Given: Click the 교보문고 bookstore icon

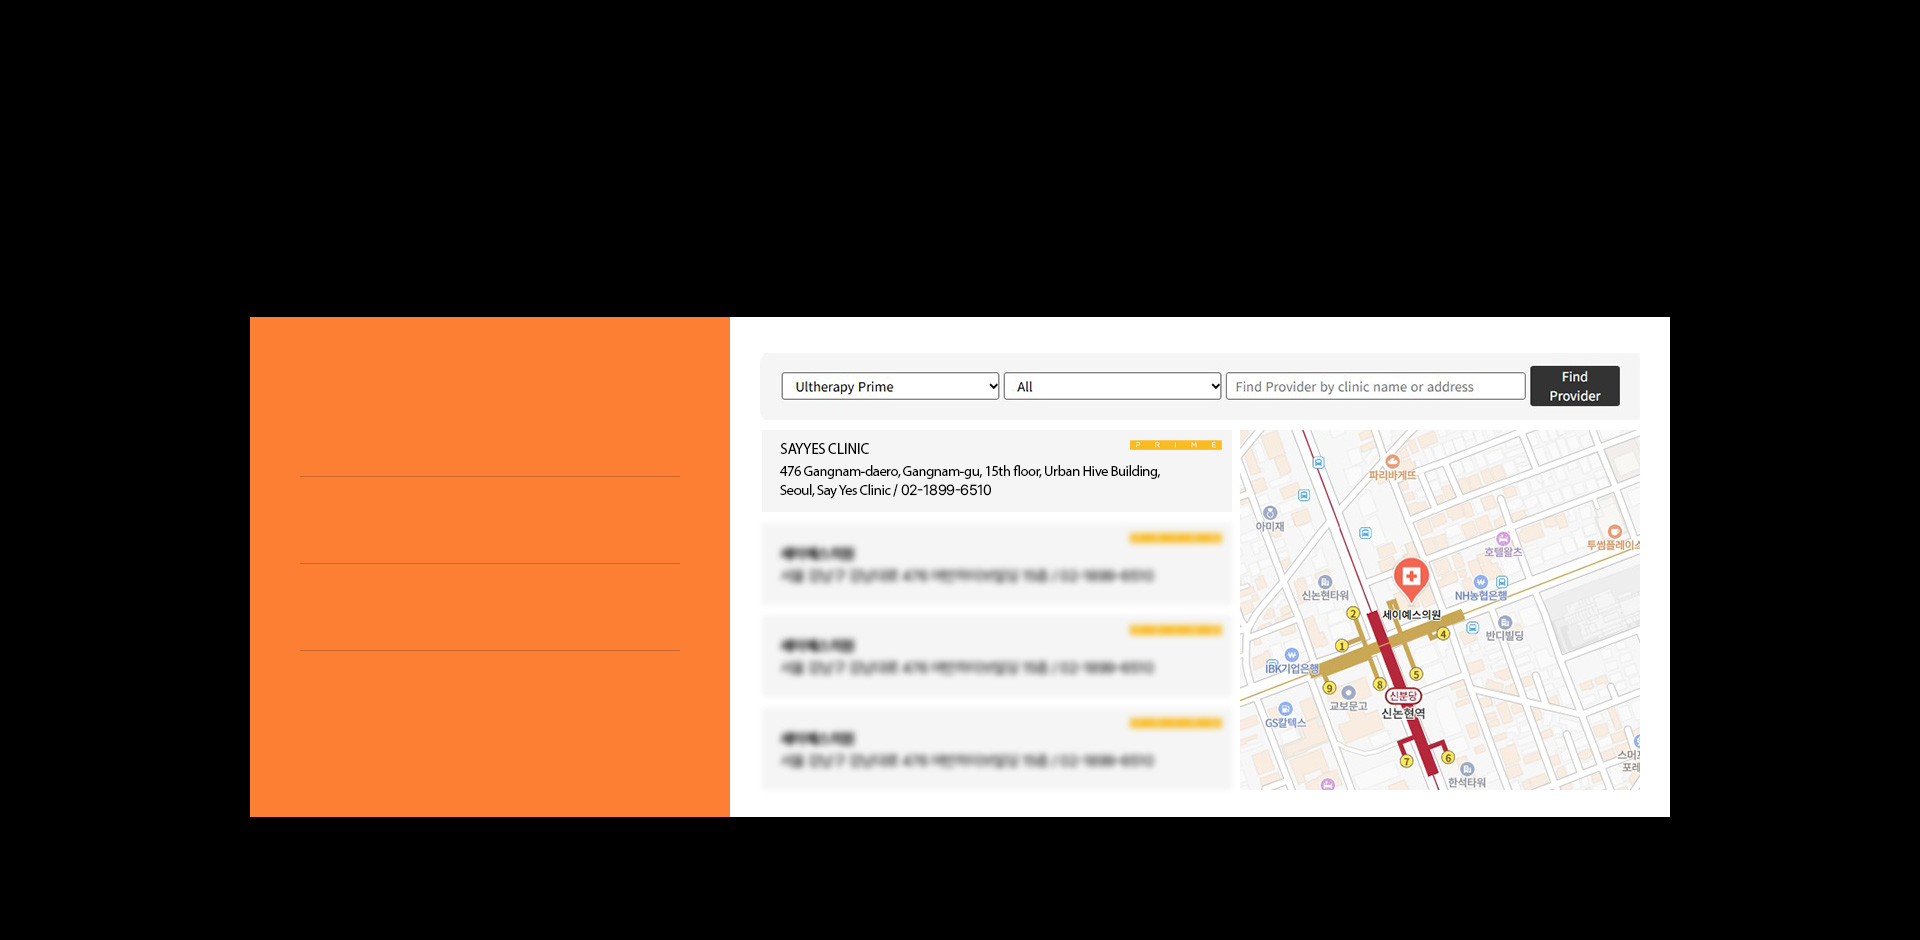Looking at the screenshot, I should coord(1348,692).
